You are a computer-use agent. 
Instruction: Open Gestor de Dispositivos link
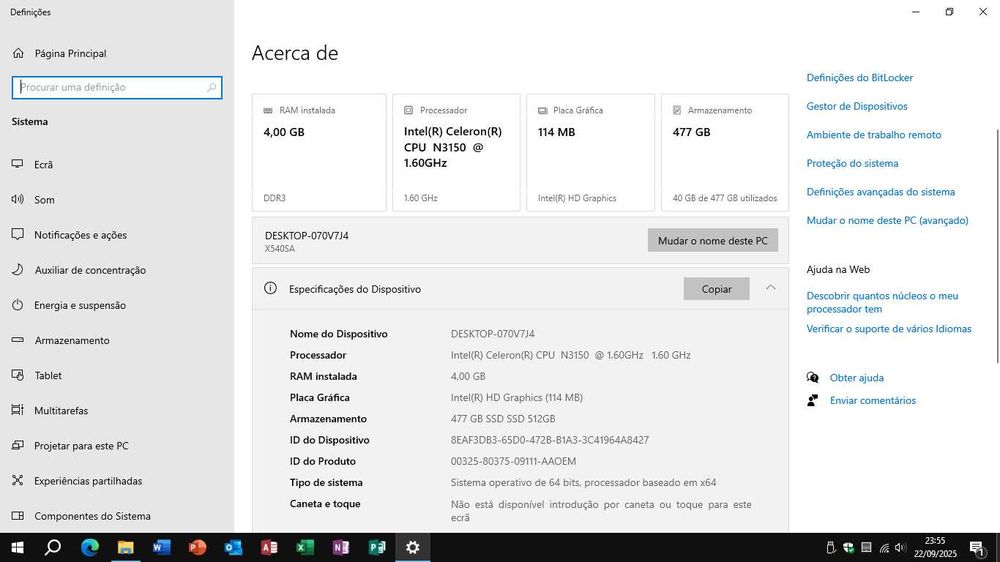tap(857, 107)
